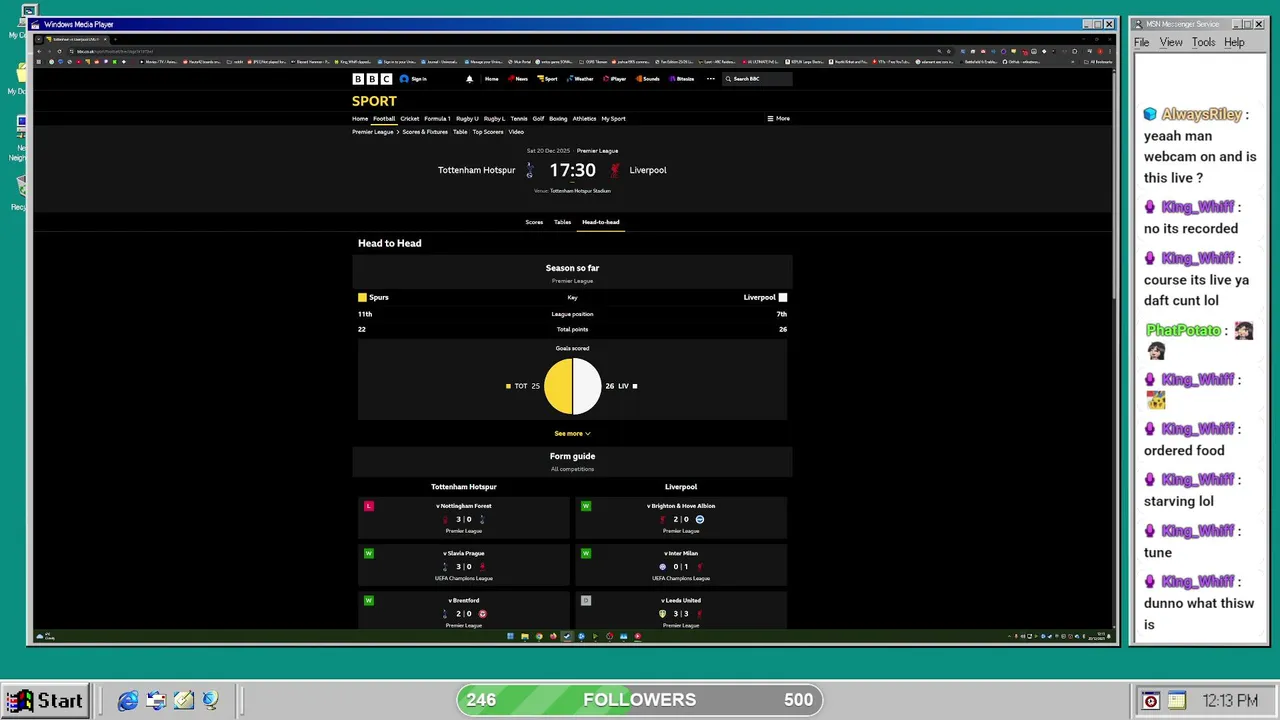Click the Sign in account link
This screenshot has height=720, width=1280.
[414, 79]
